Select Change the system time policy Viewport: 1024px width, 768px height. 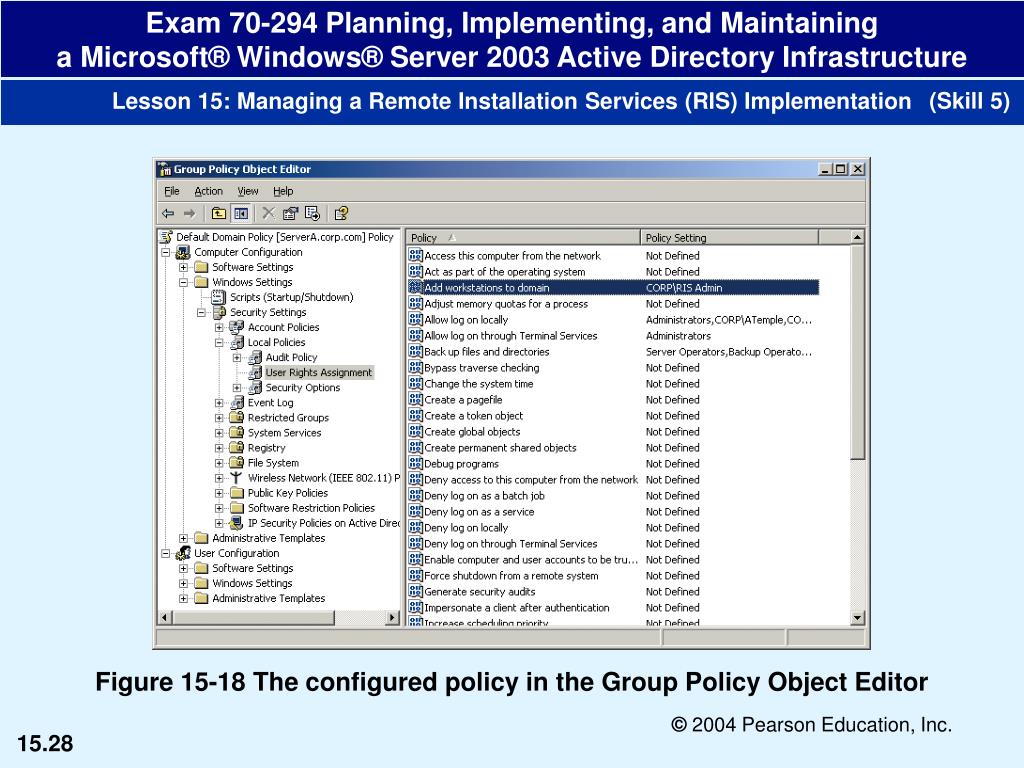(x=613, y=383)
